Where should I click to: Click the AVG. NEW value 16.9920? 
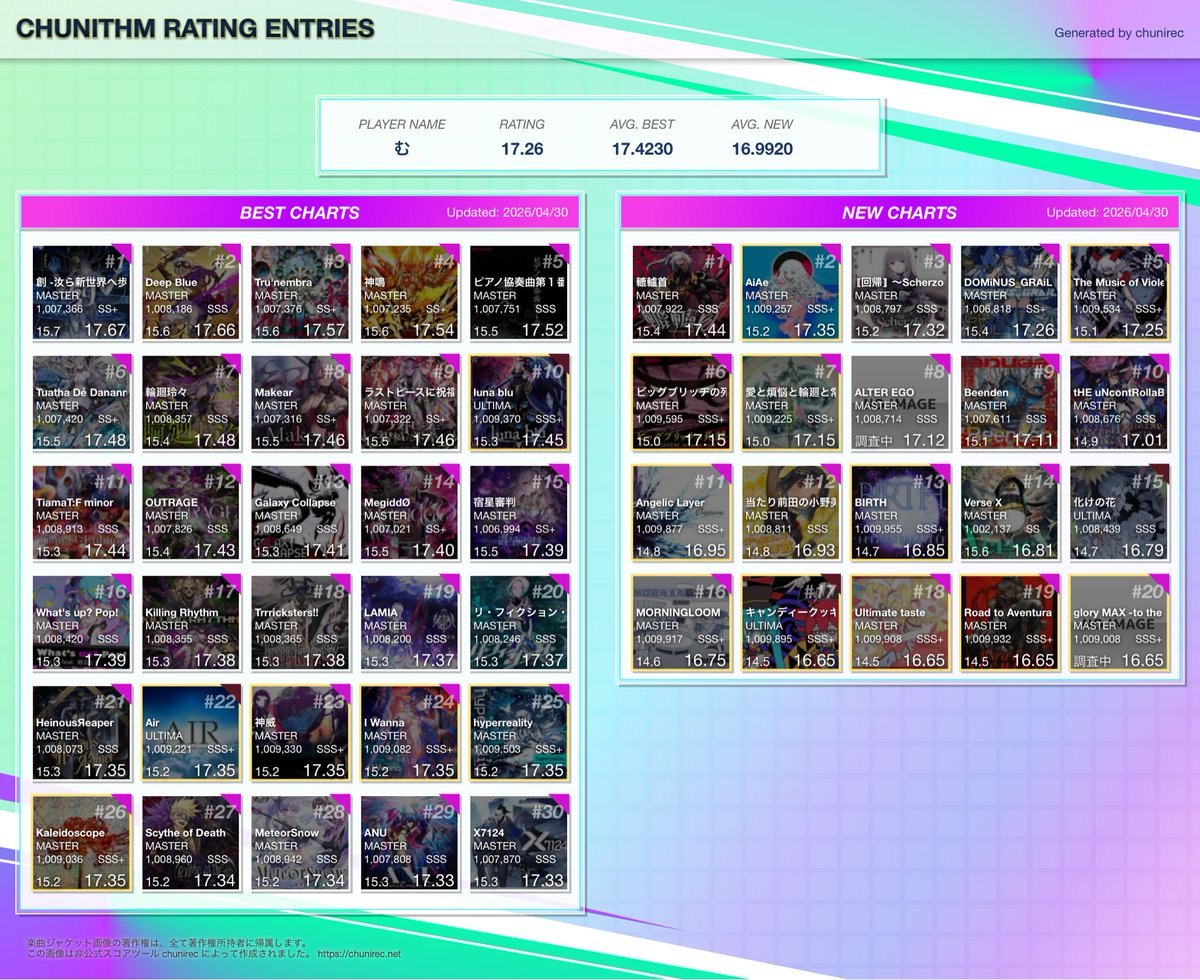[762, 149]
